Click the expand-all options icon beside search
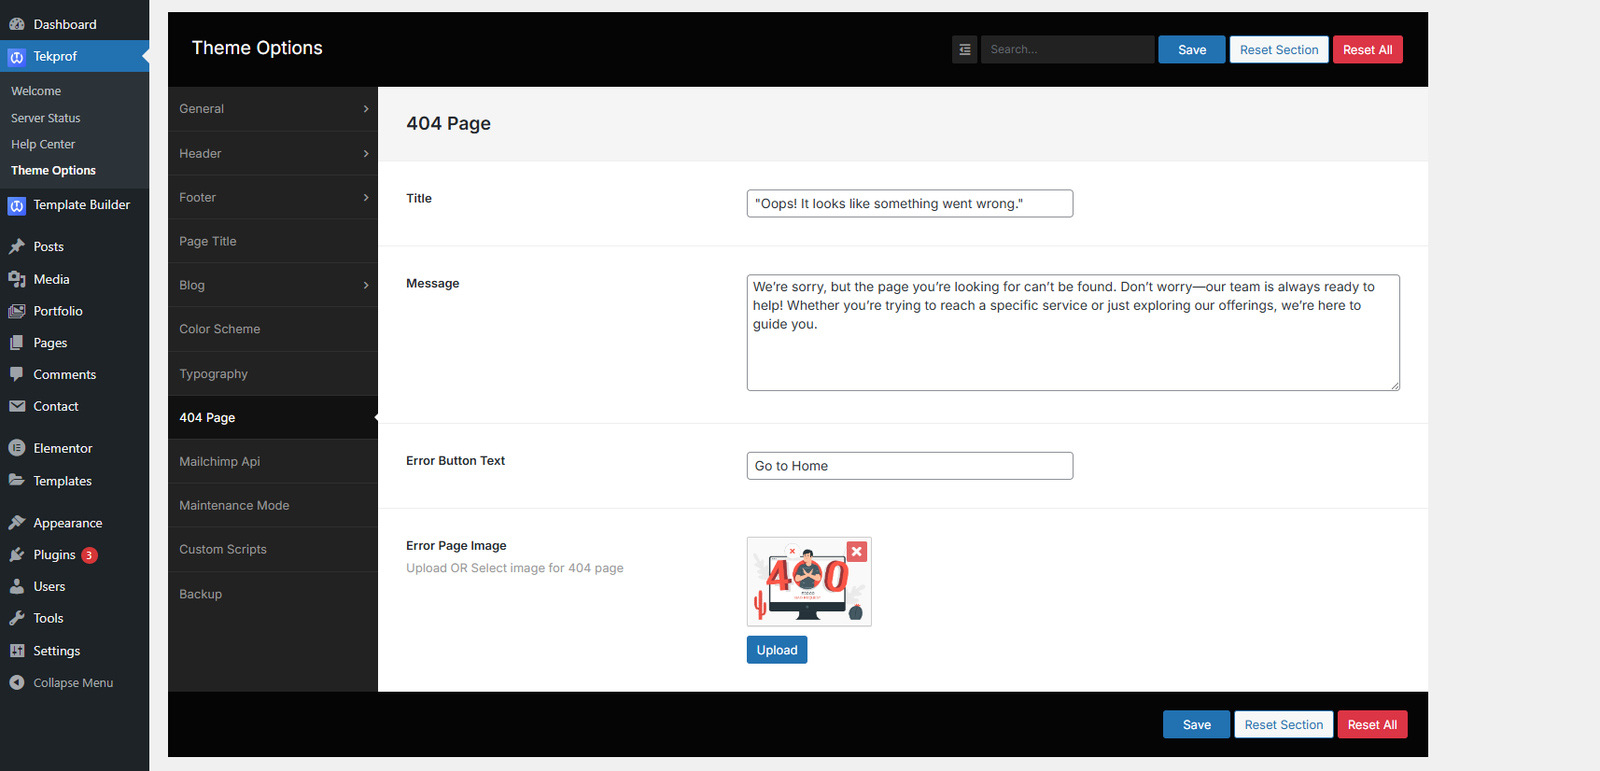The width and height of the screenshot is (1600, 771). 964,50
